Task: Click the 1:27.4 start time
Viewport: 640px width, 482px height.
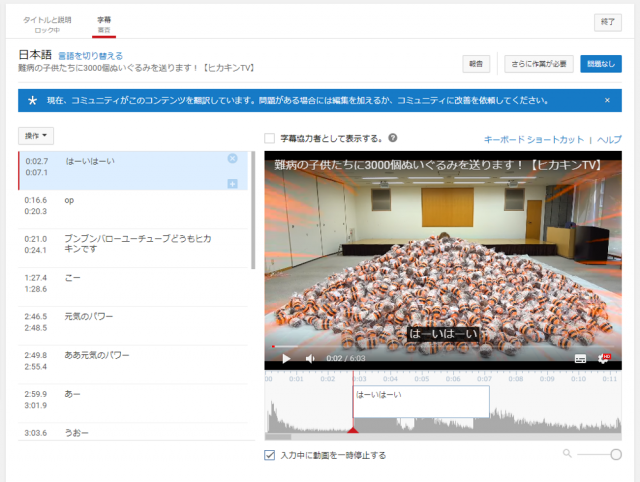Action: click(36, 278)
